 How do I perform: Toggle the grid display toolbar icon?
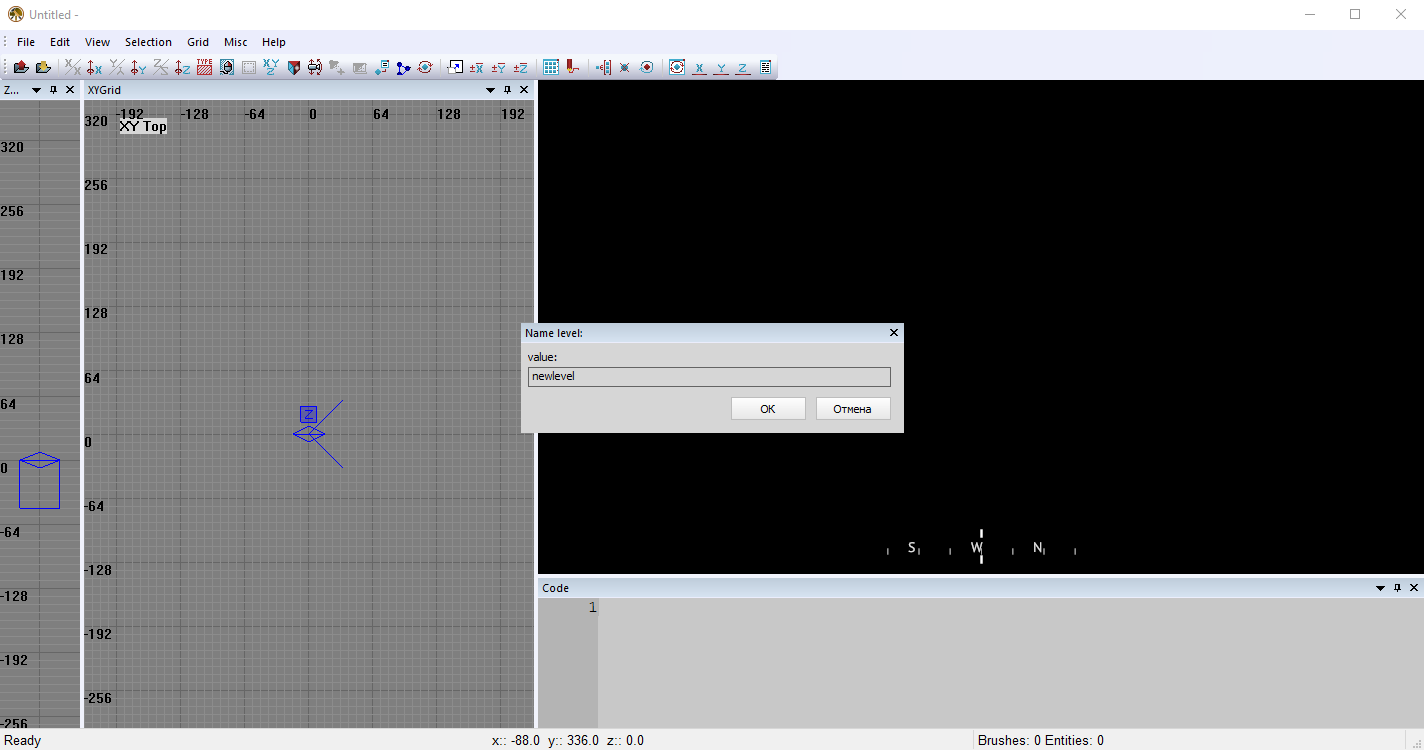tap(551, 67)
